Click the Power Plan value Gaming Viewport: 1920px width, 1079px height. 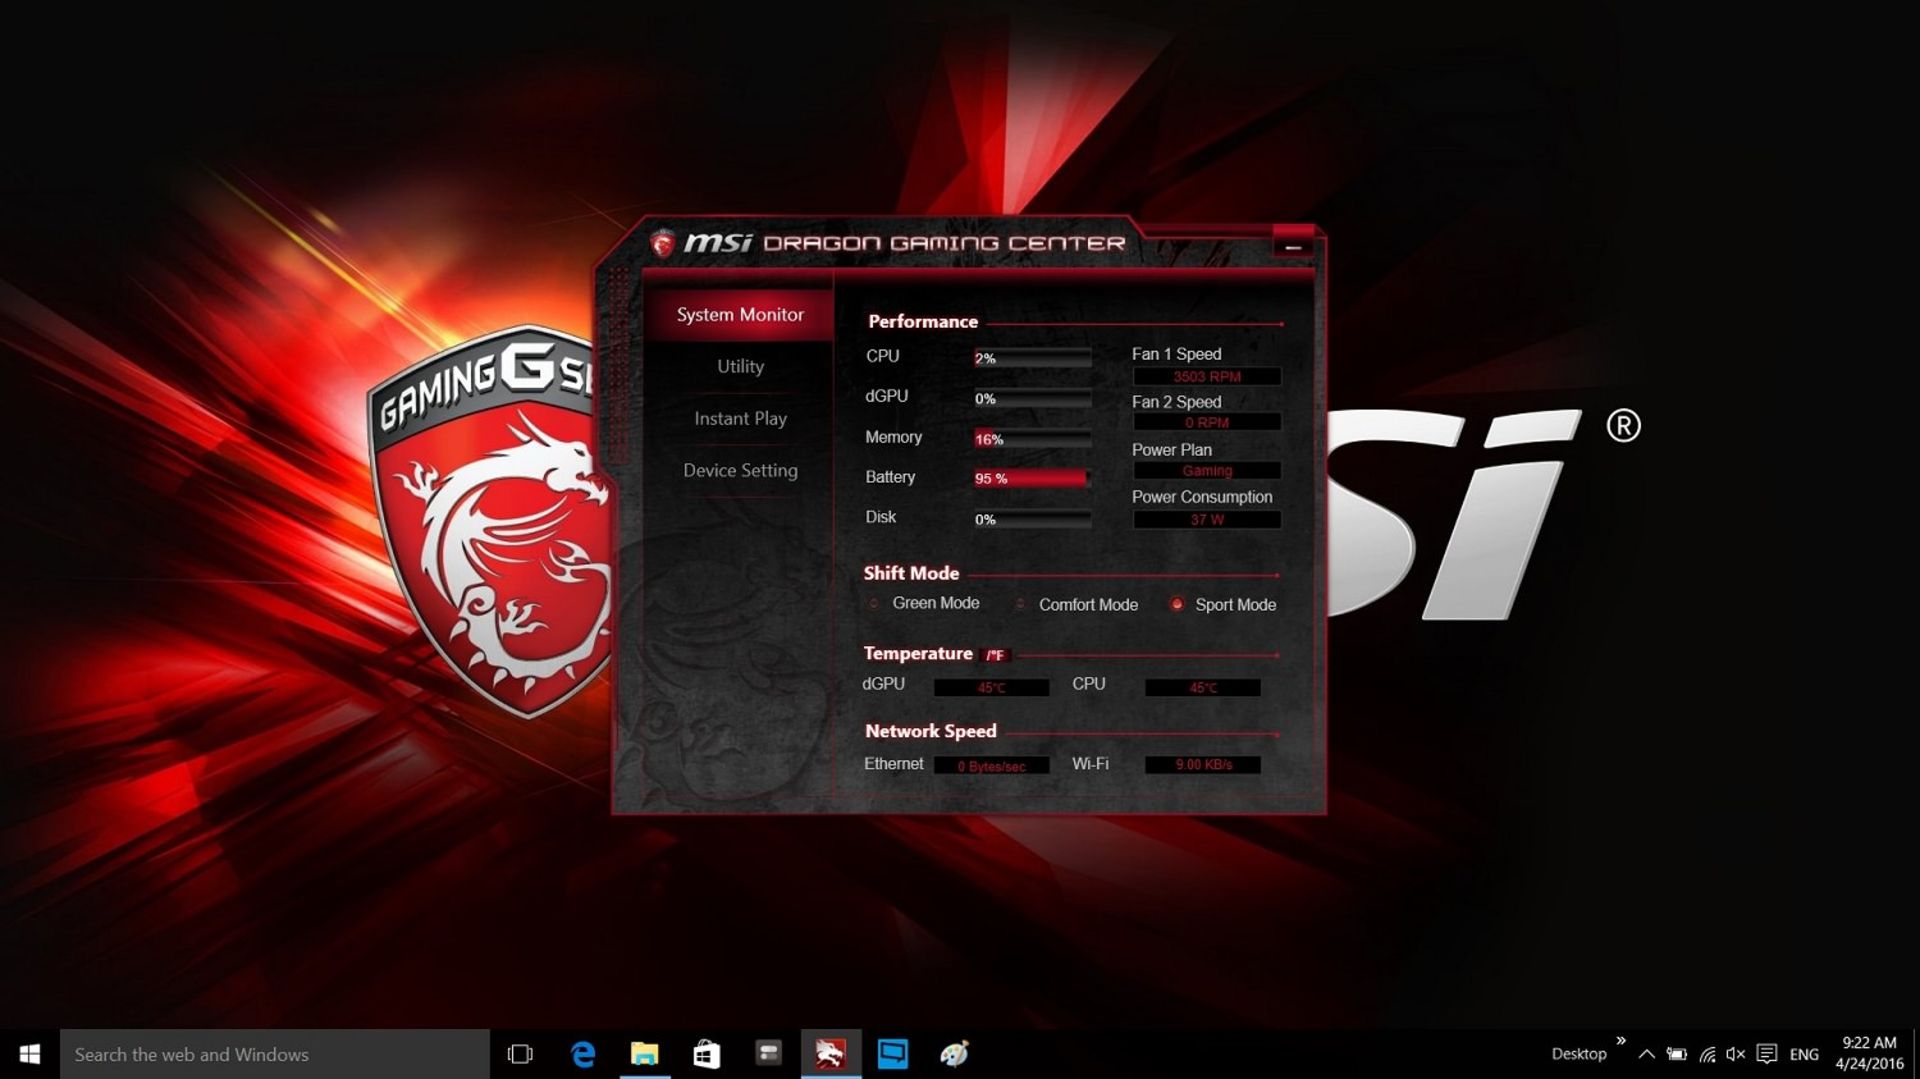click(x=1207, y=471)
